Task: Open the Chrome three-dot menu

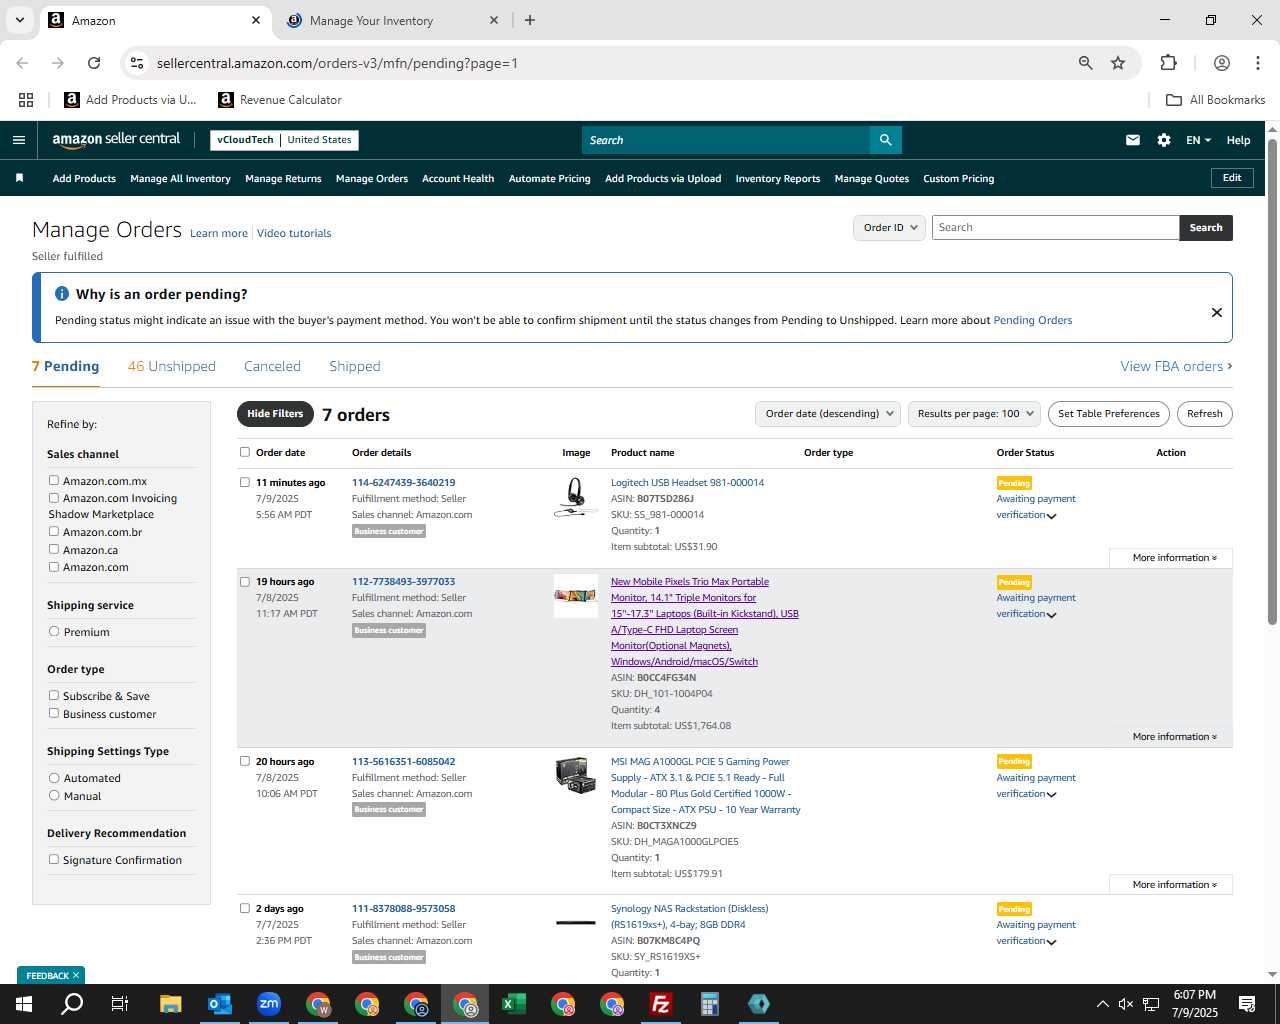Action: (x=1257, y=63)
